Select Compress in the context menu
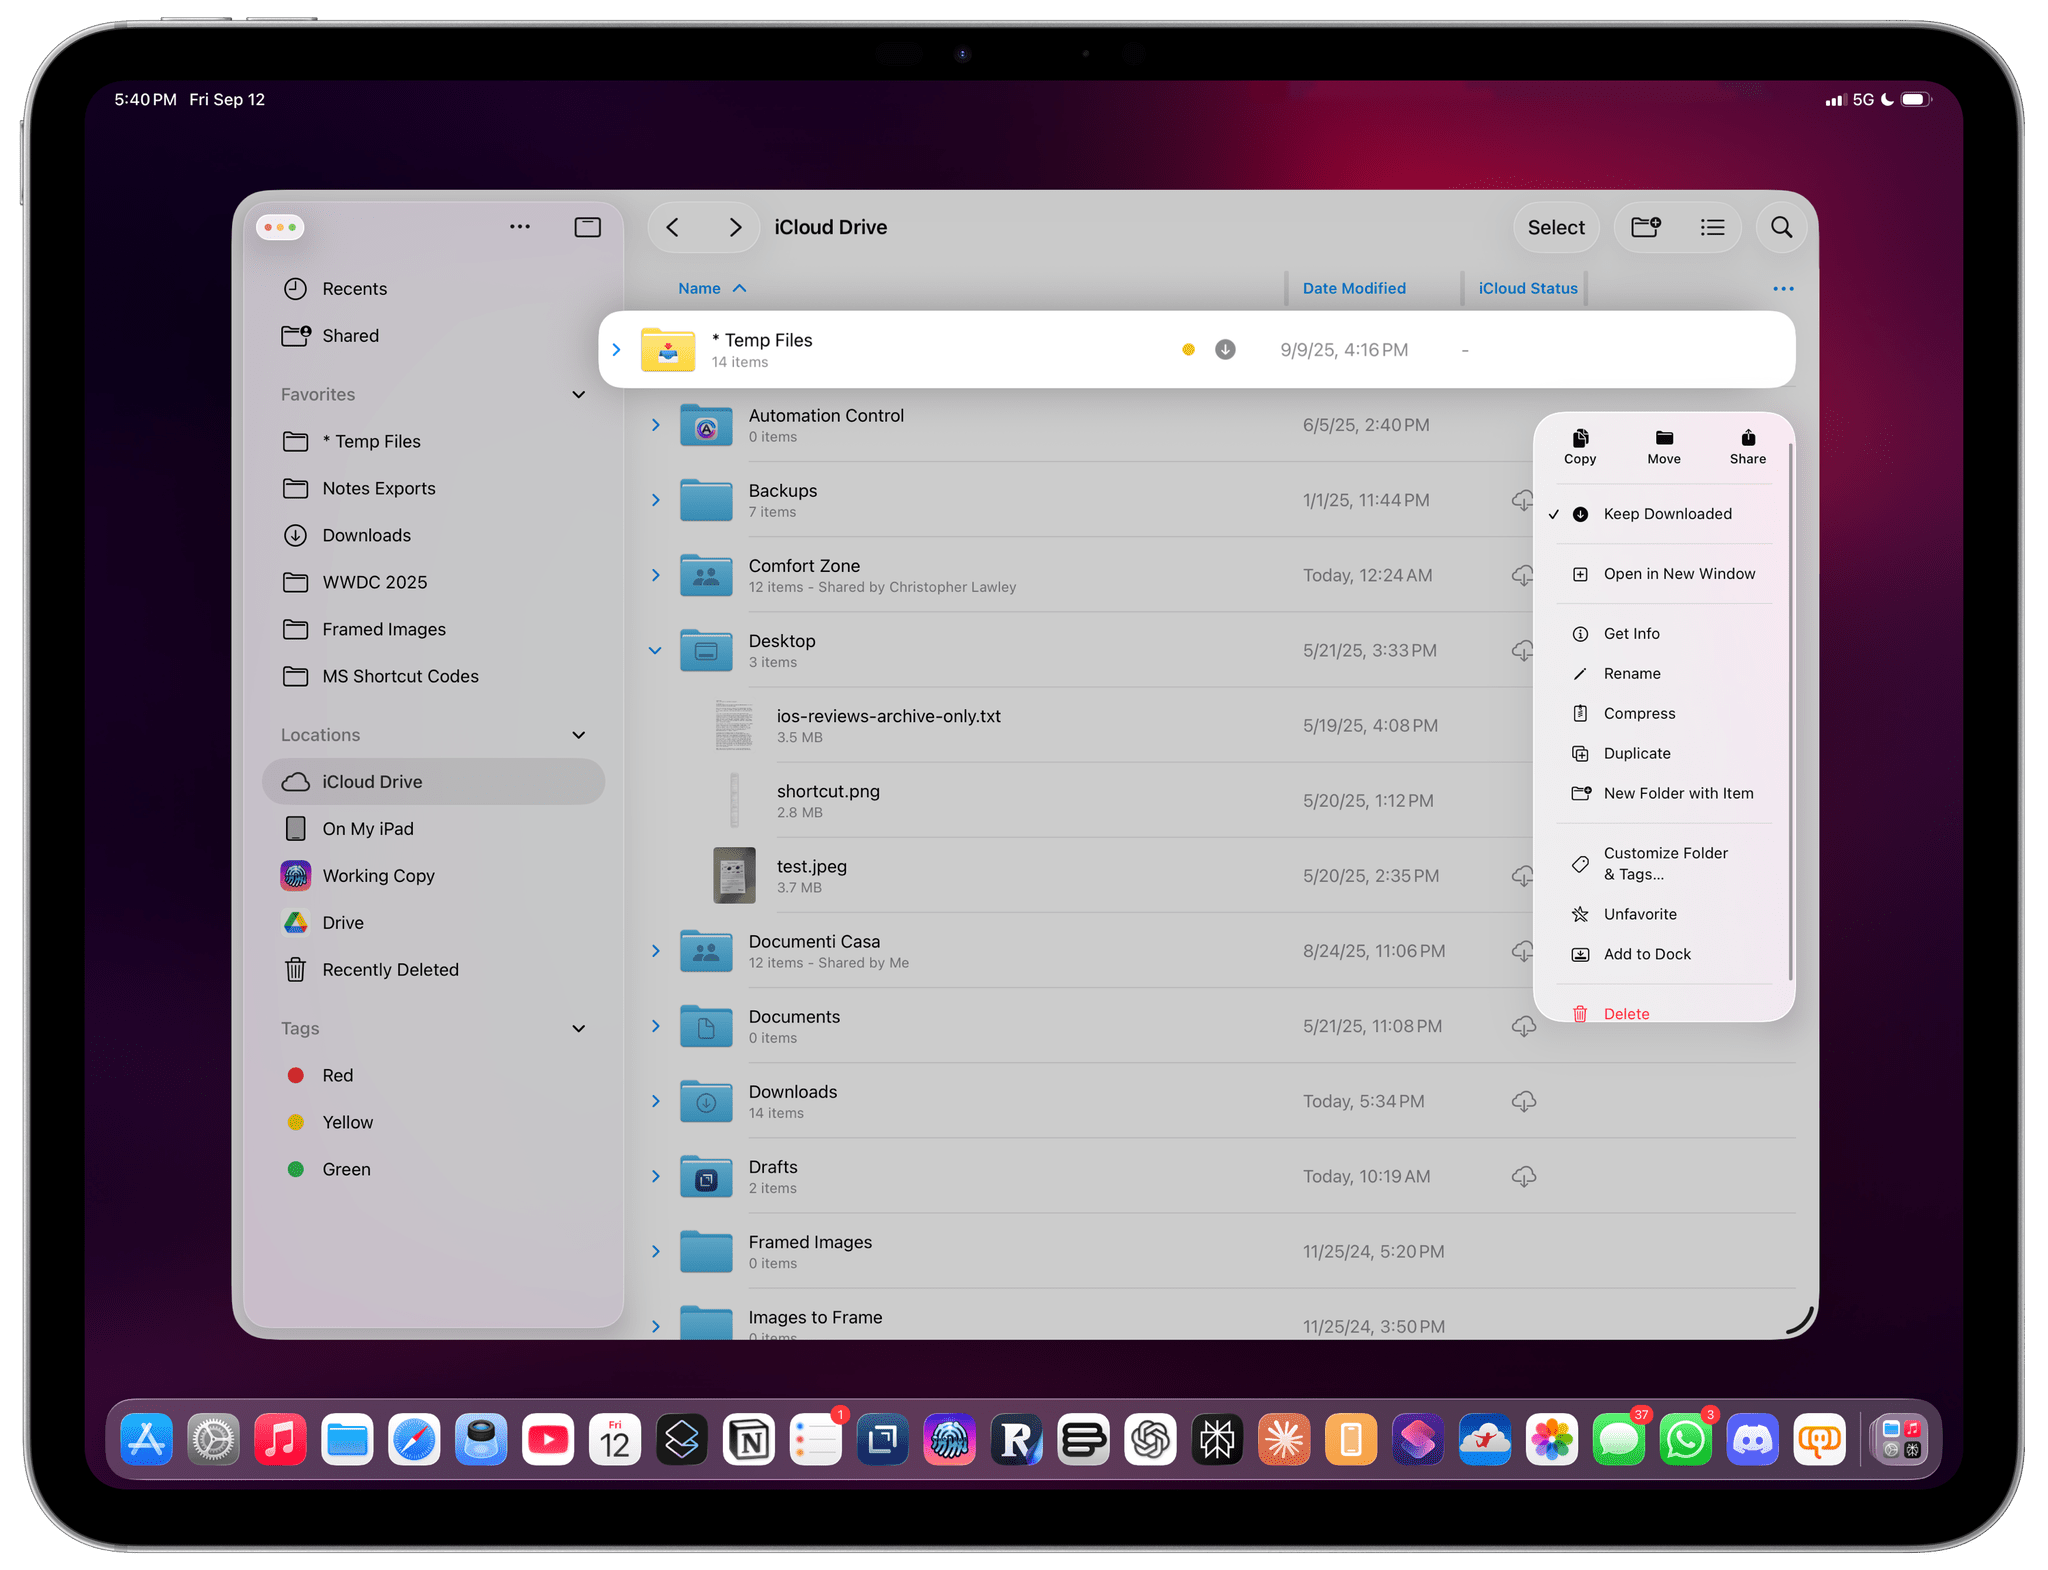Viewport: 2048px width, 1570px height. [1639, 713]
